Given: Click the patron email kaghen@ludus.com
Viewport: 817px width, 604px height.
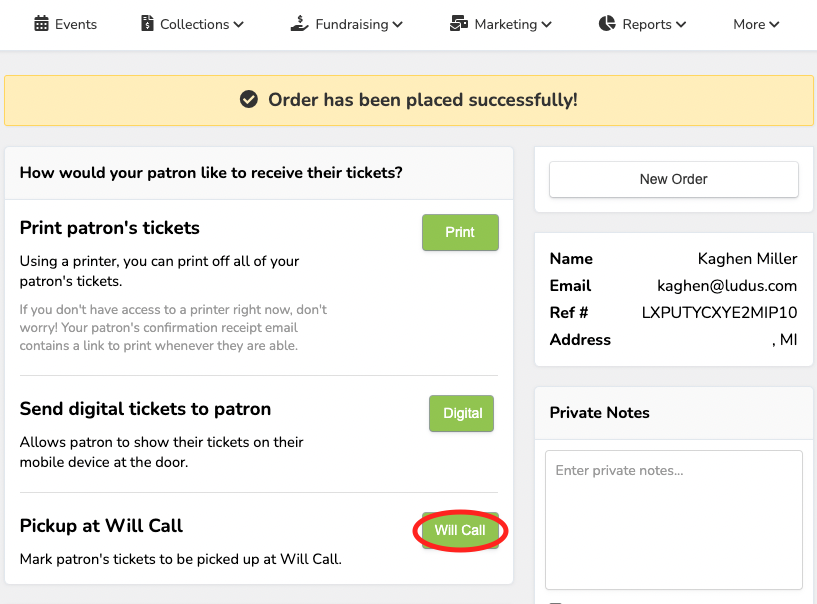Looking at the screenshot, I should (x=726, y=286).
